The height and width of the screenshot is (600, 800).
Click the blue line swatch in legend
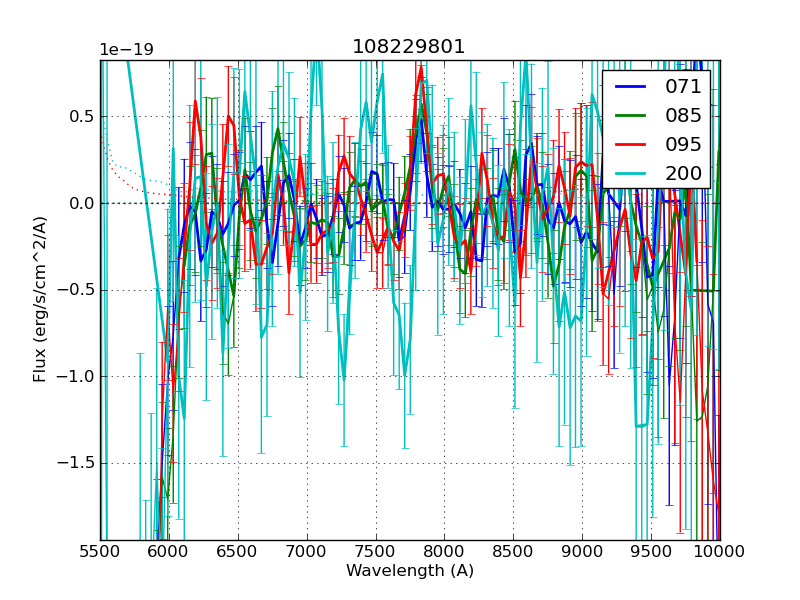tap(630, 87)
